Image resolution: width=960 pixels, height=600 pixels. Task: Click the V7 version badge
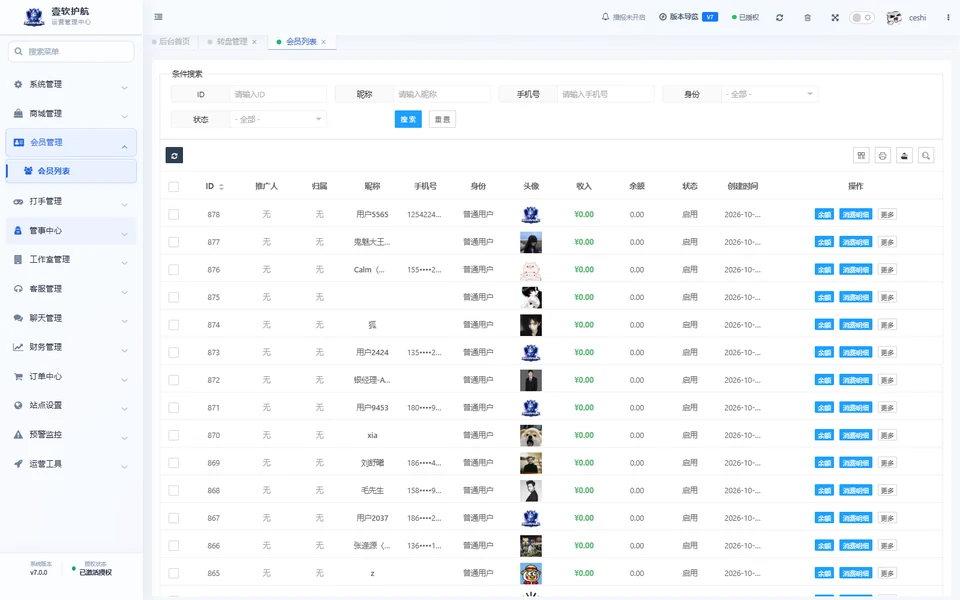point(710,17)
